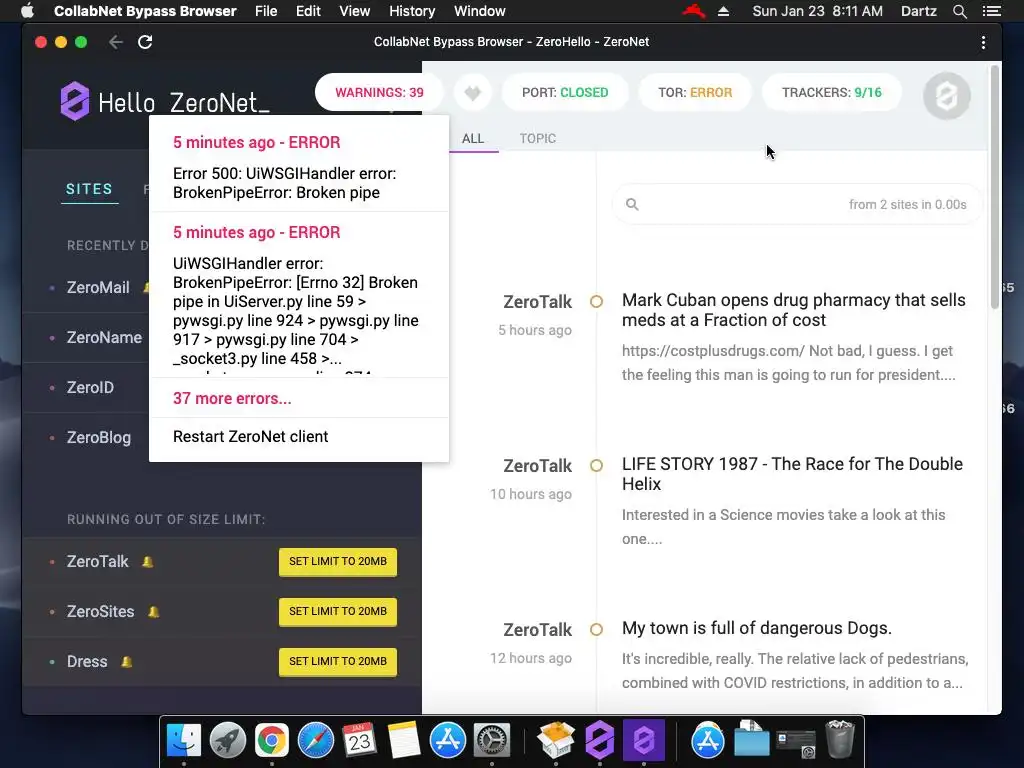The height and width of the screenshot is (768, 1024).
Task: Click the PORT: CLOSED status pill
Action: [565, 93]
